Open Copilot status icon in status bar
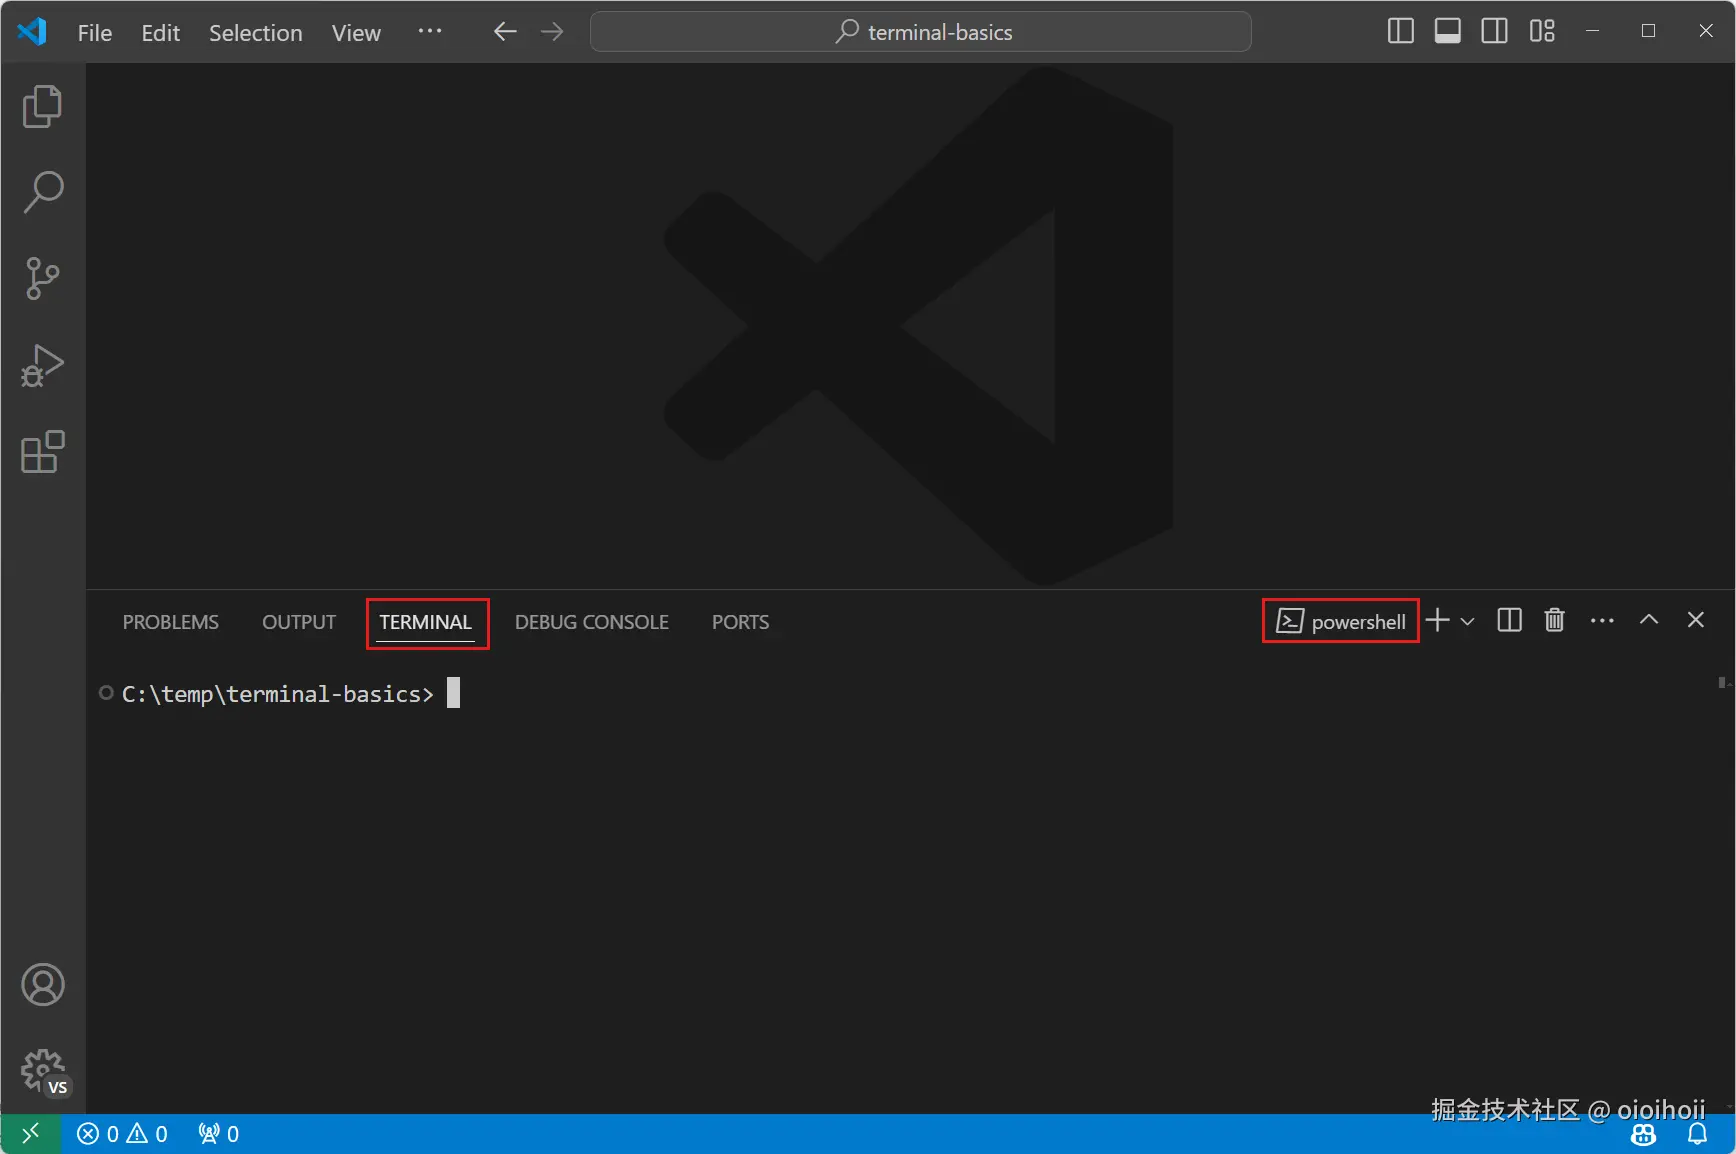 point(1644,1135)
